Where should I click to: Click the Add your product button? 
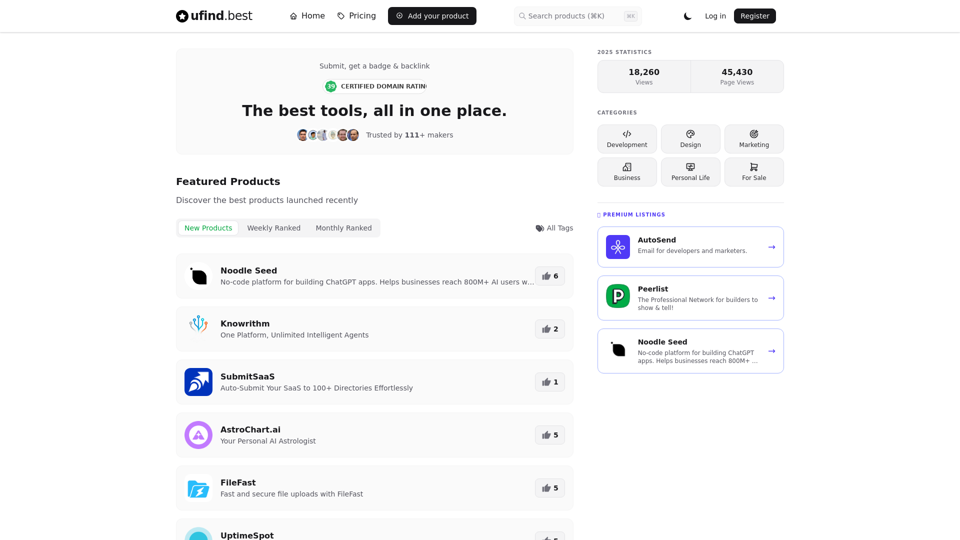coord(432,16)
